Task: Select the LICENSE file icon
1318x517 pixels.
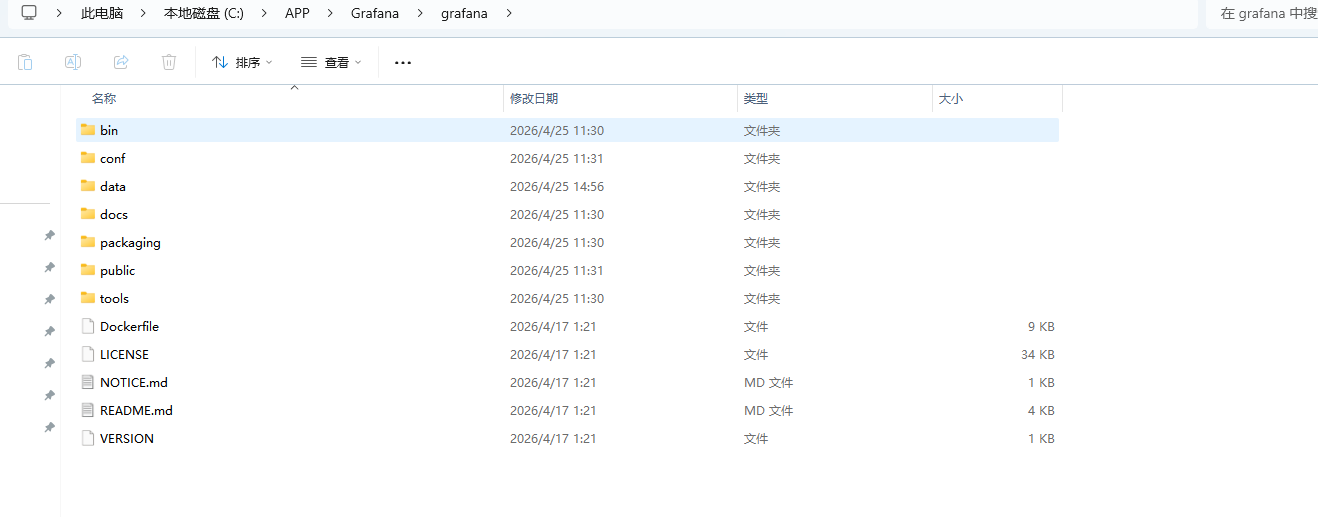Action: tap(88, 354)
